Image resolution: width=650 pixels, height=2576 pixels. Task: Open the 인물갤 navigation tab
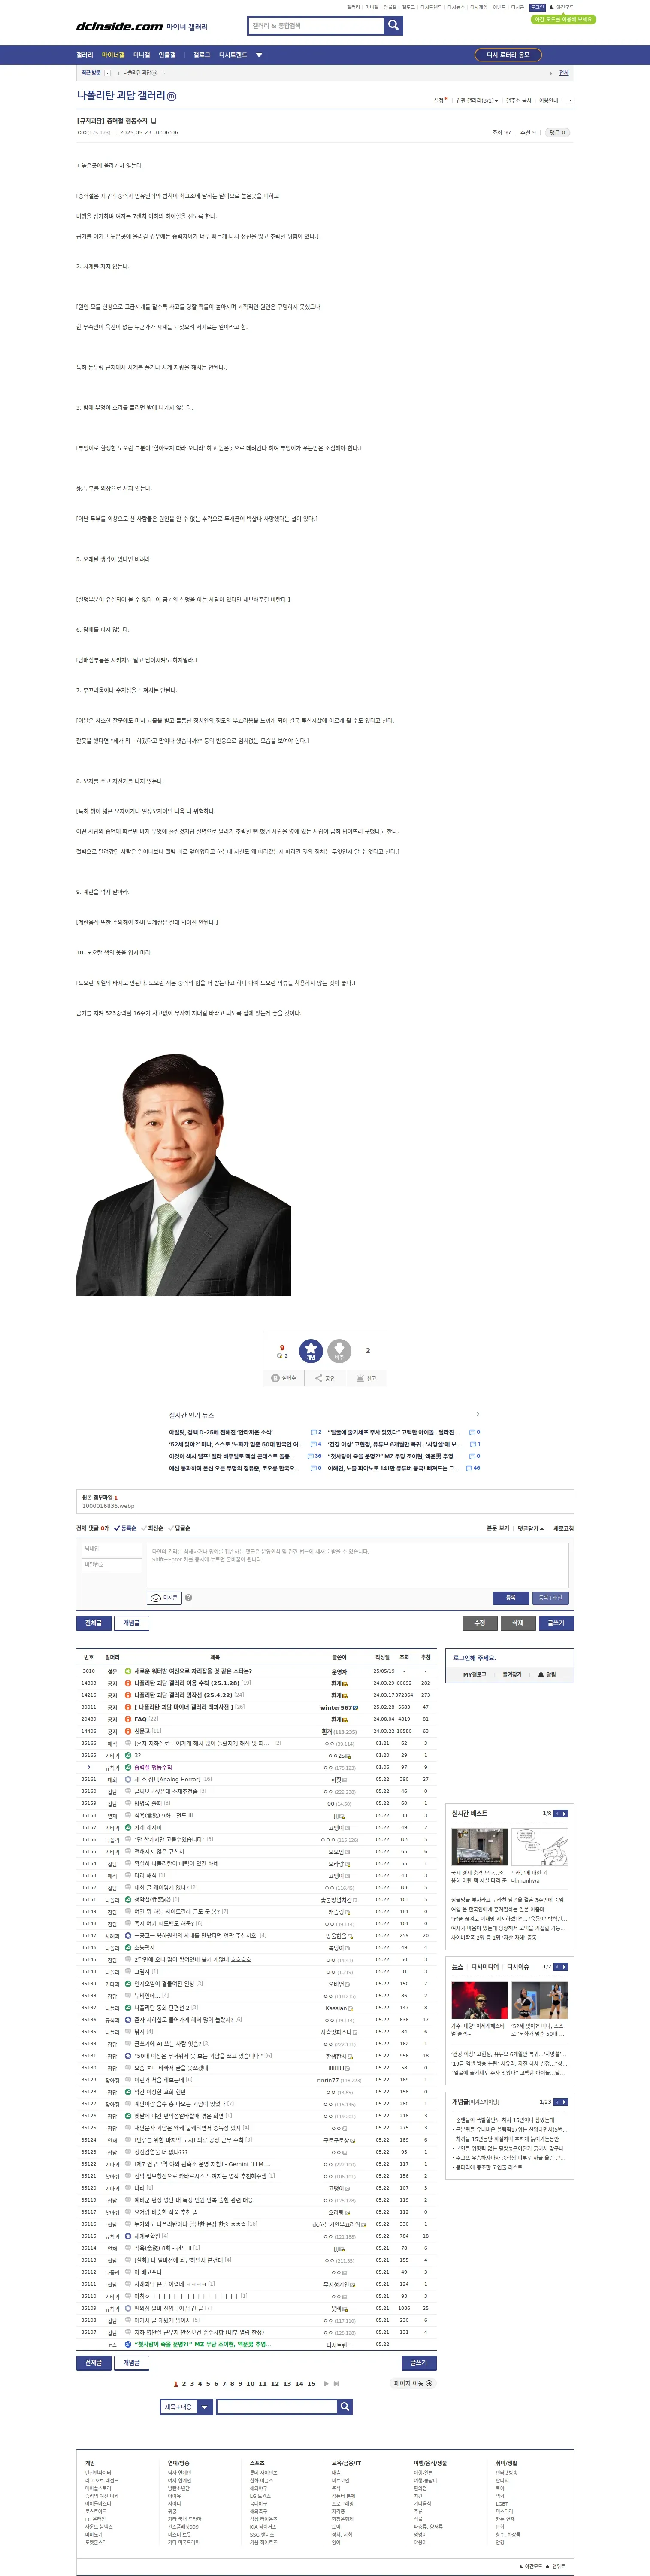[167, 55]
